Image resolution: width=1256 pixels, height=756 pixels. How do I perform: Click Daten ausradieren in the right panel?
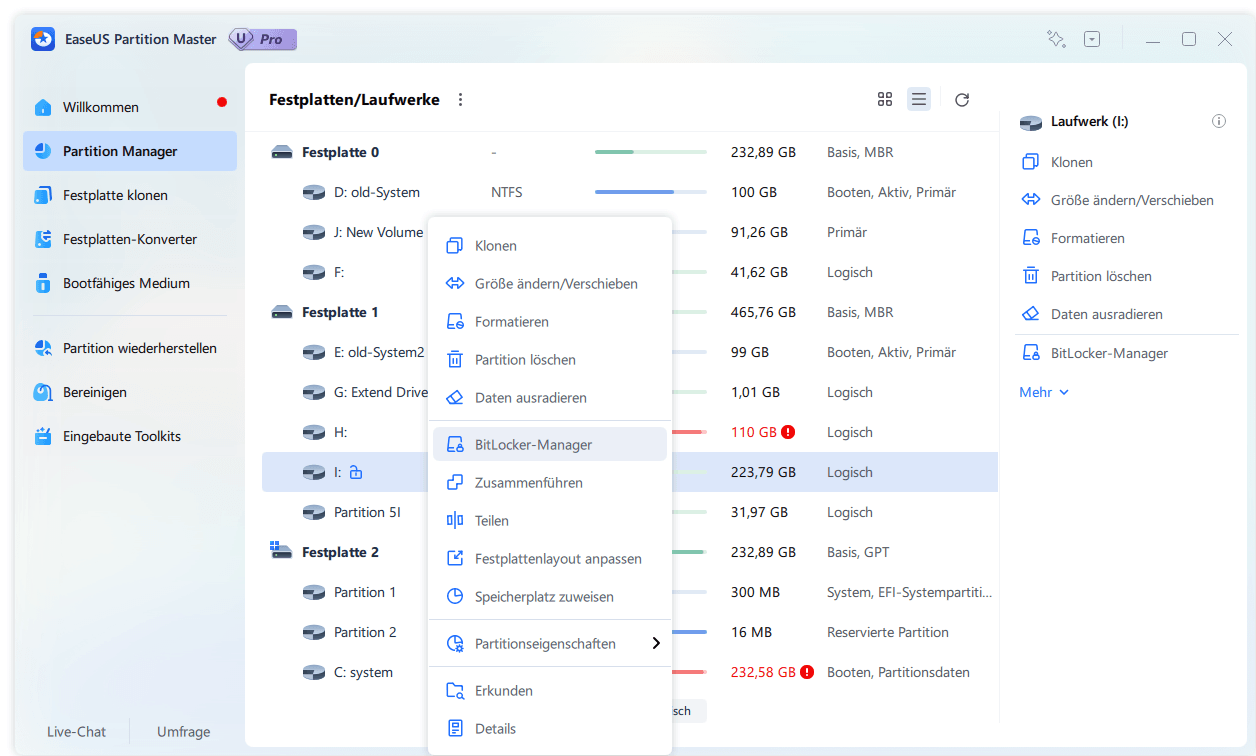tap(1092, 314)
